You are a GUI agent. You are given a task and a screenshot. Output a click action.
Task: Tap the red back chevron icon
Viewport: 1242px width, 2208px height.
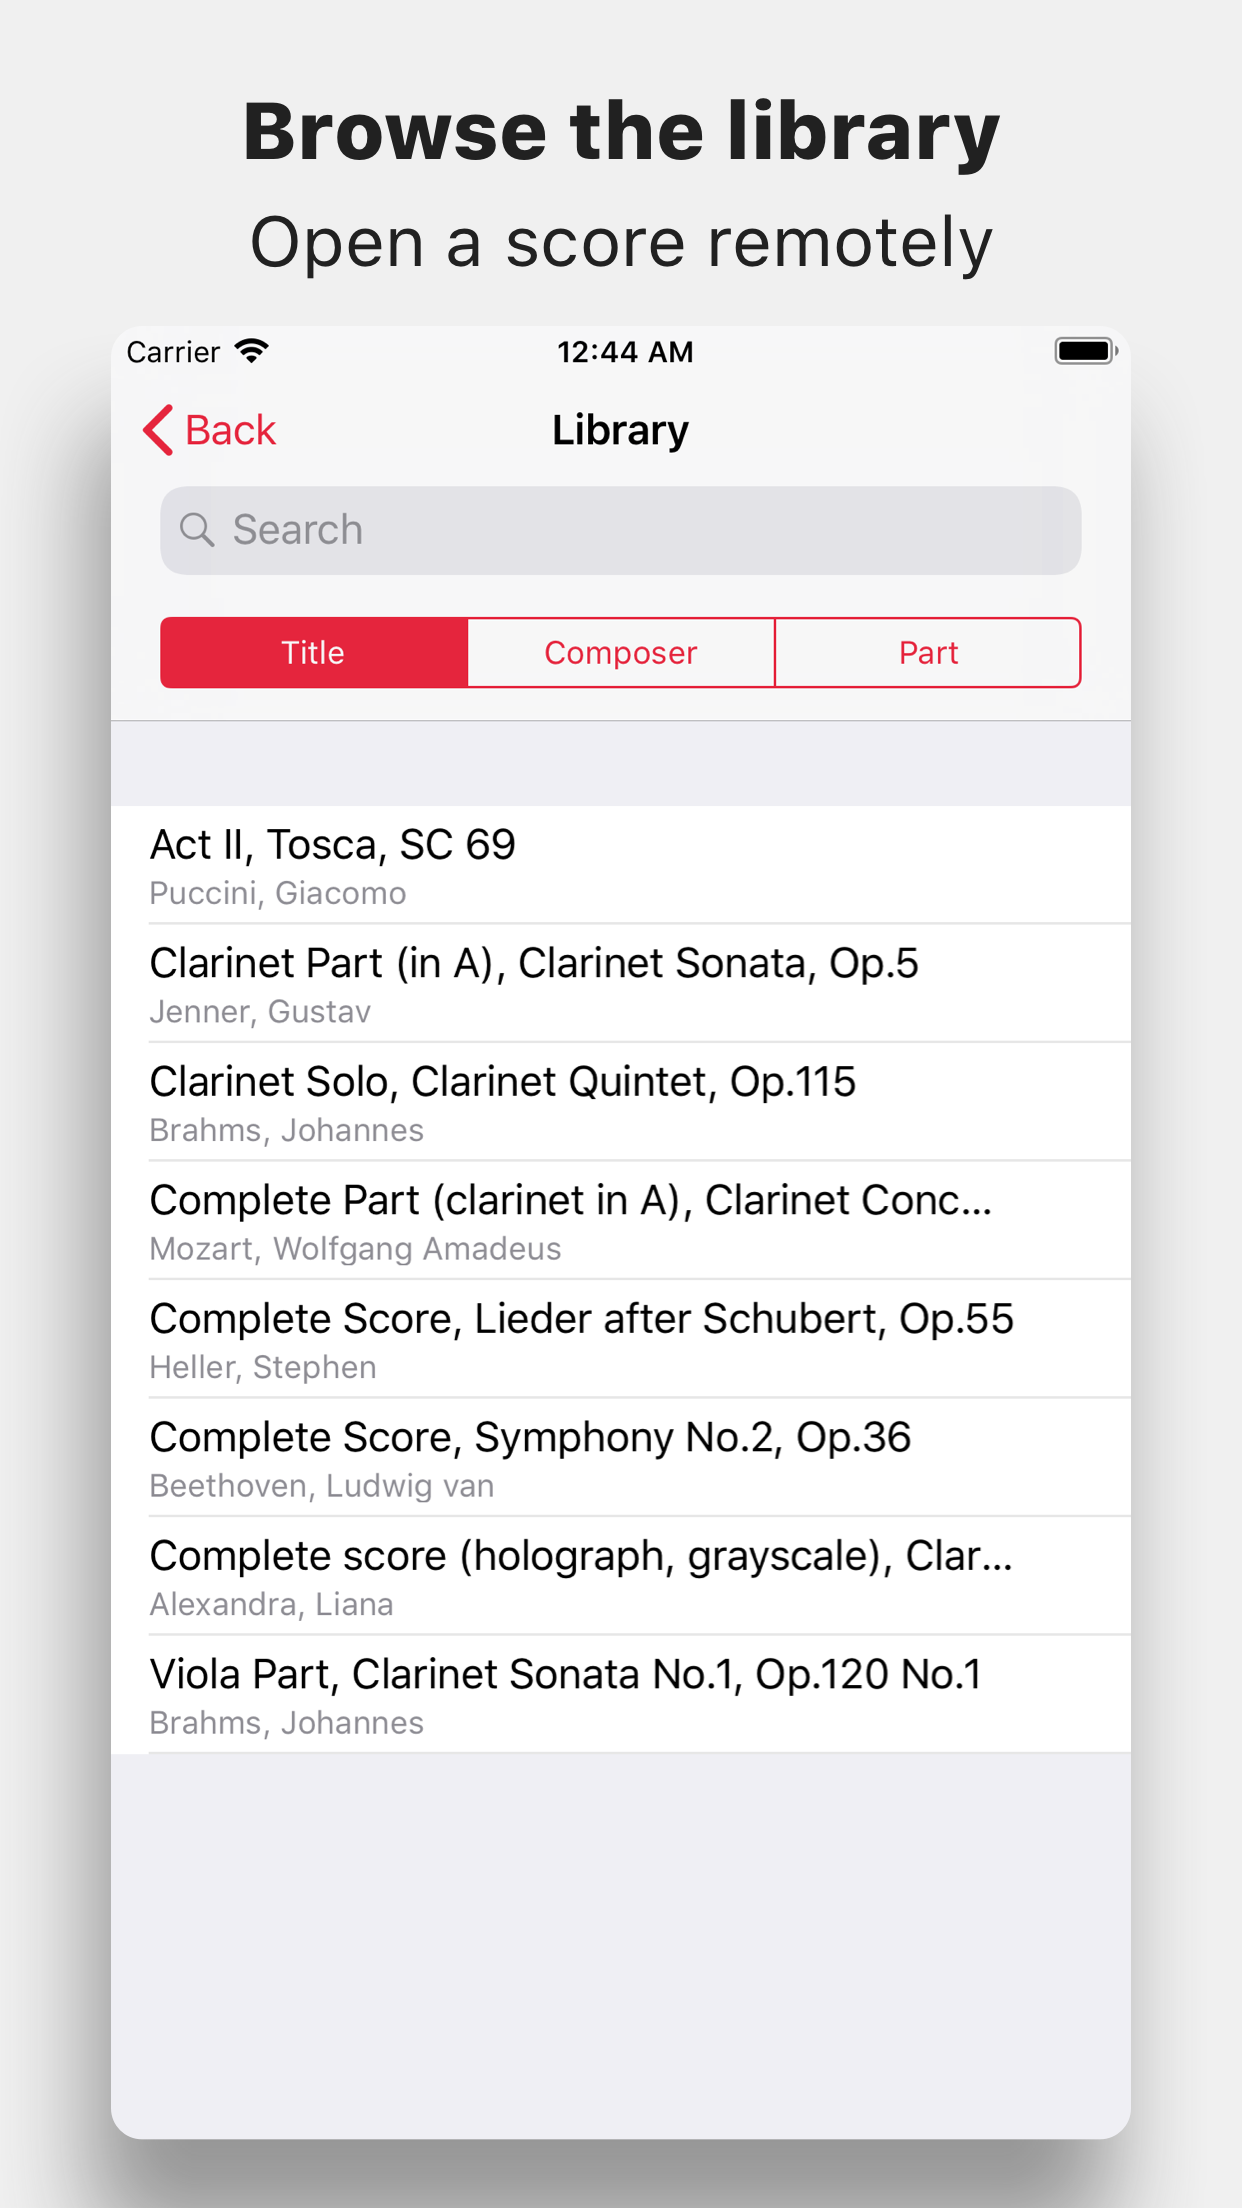click(x=158, y=430)
